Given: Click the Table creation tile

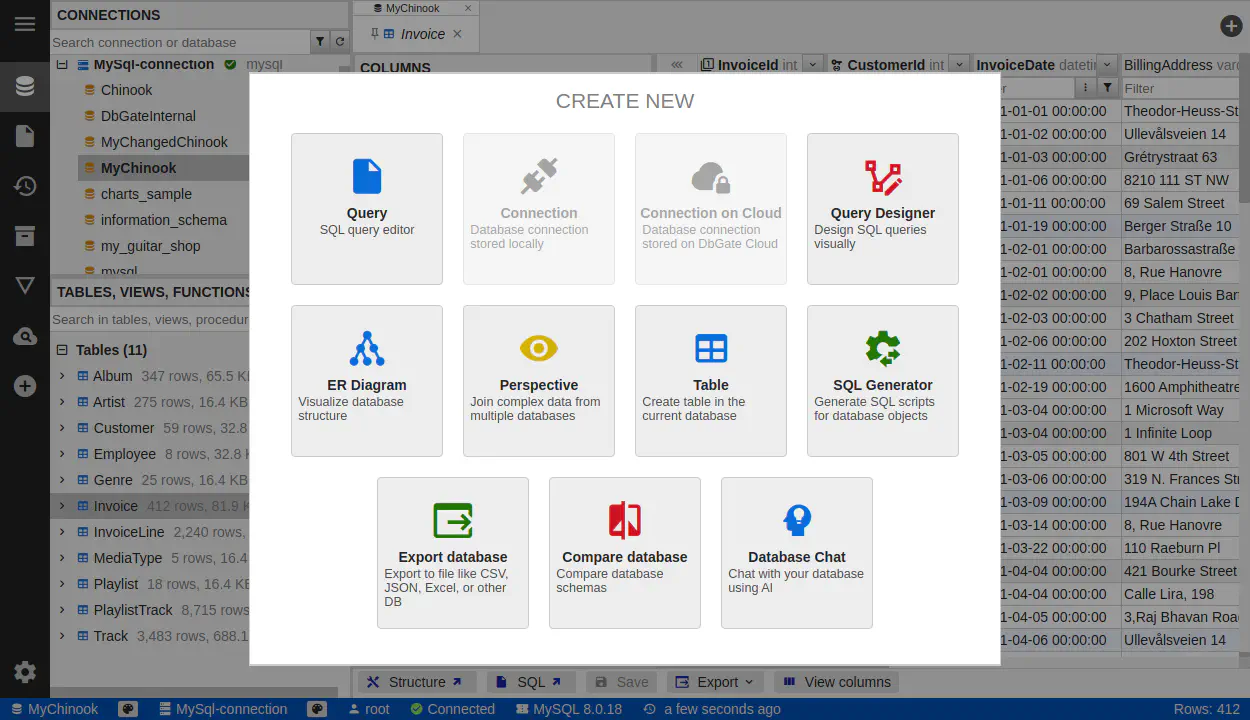Looking at the screenshot, I should click(711, 380).
